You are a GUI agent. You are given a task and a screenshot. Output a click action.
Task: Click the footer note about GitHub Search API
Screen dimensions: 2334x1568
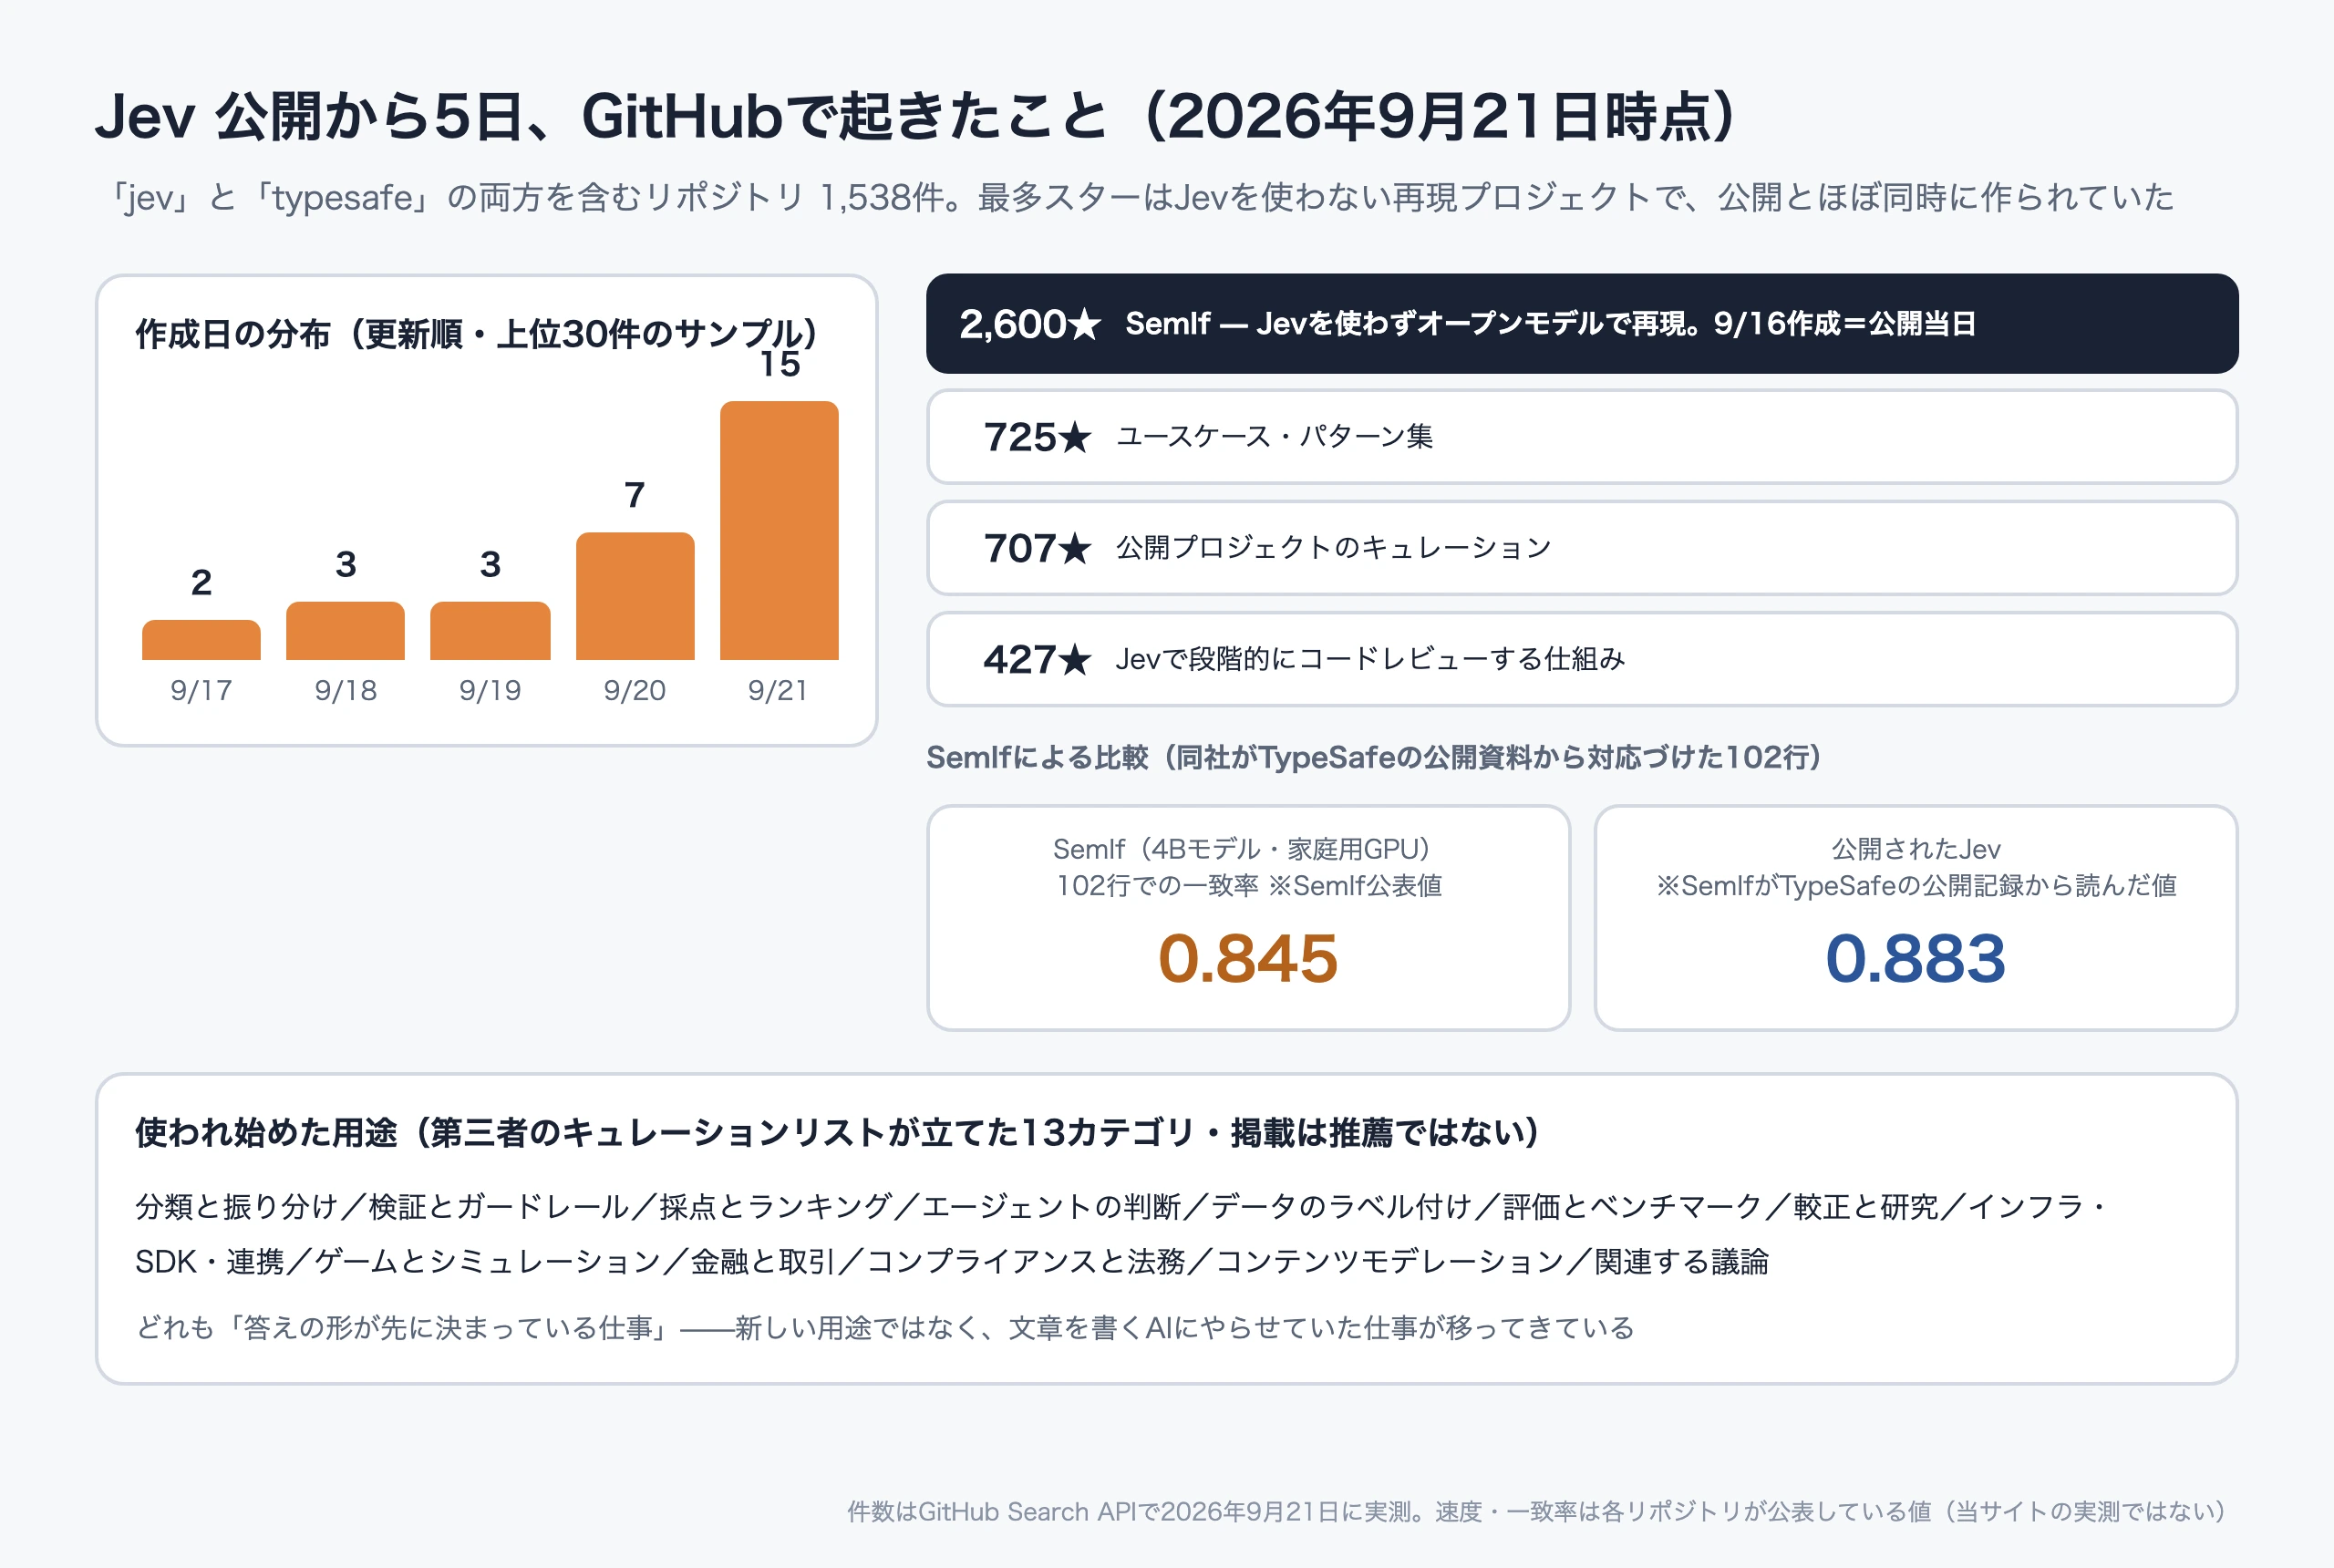[1536, 1511]
